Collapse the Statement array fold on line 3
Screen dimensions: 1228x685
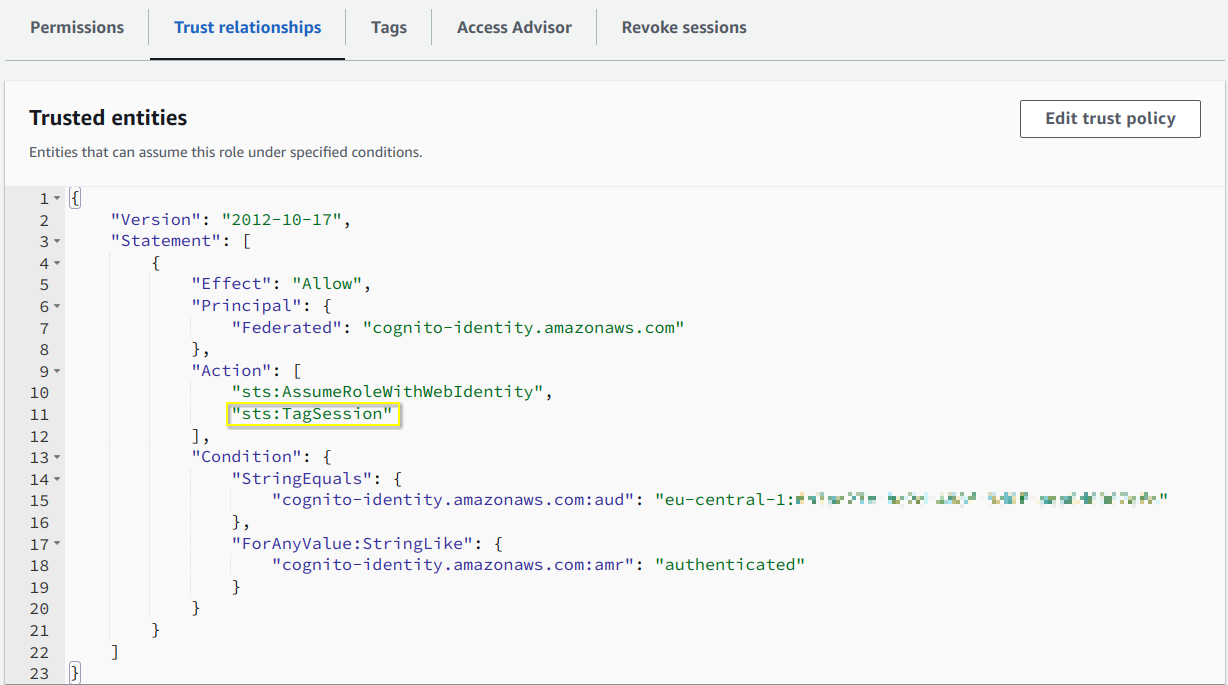tap(57, 242)
